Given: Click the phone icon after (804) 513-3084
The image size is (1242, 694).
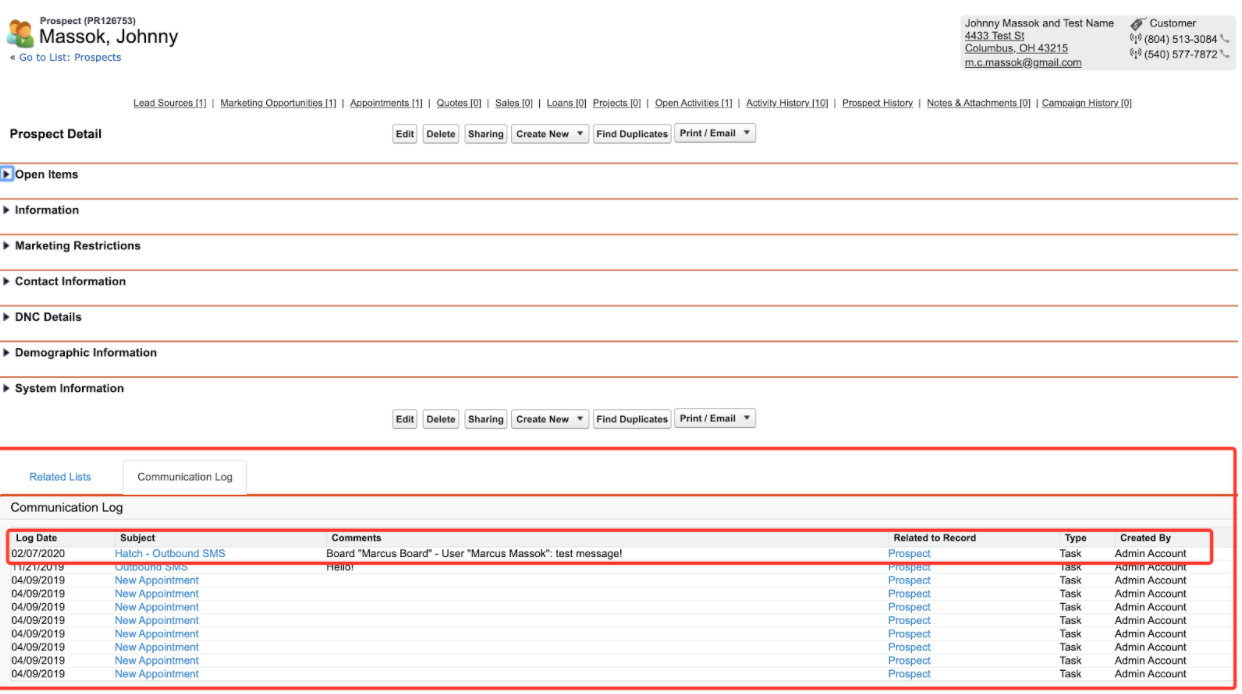Looking at the screenshot, I should (x=1225, y=40).
